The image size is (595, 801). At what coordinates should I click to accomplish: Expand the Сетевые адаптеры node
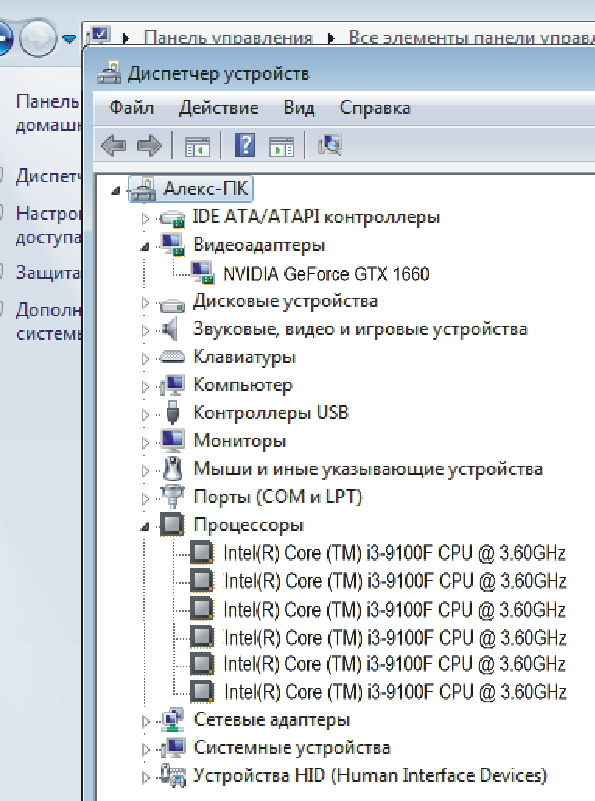(146, 721)
